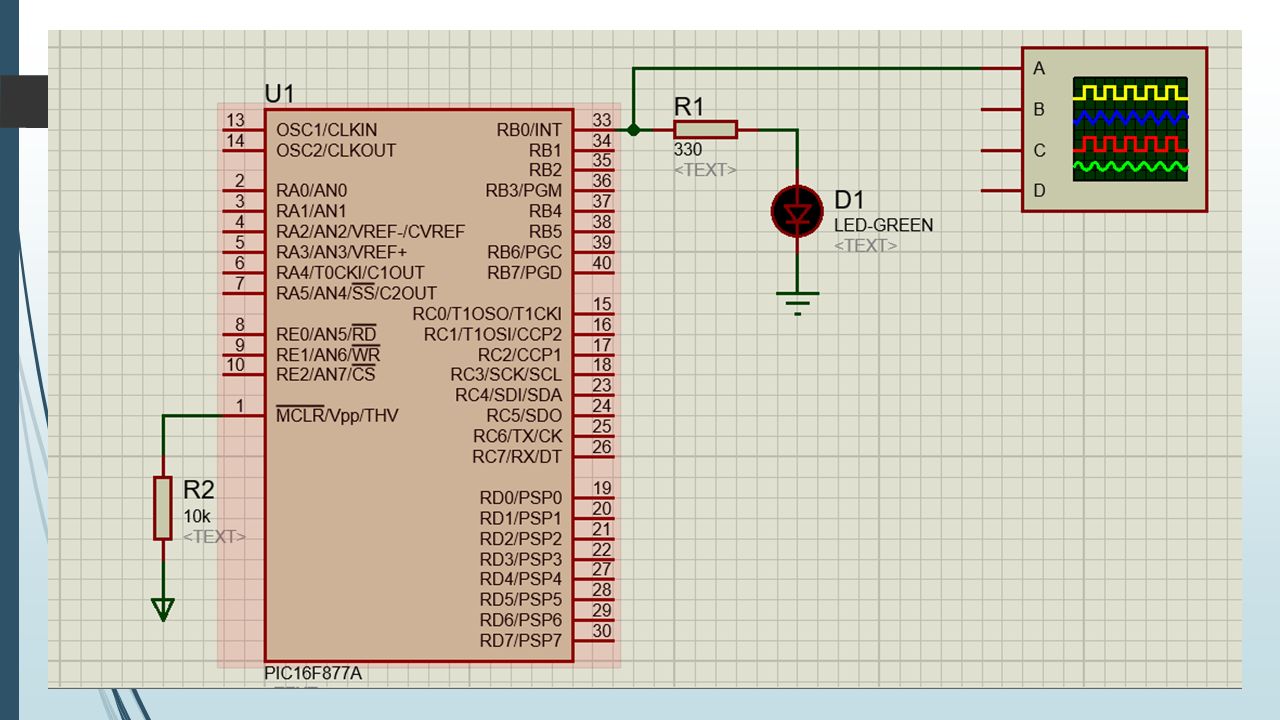Viewport: 1280px width, 720px height.
Task: Click the LED-GREEN part name
Action: click(883, 225)
